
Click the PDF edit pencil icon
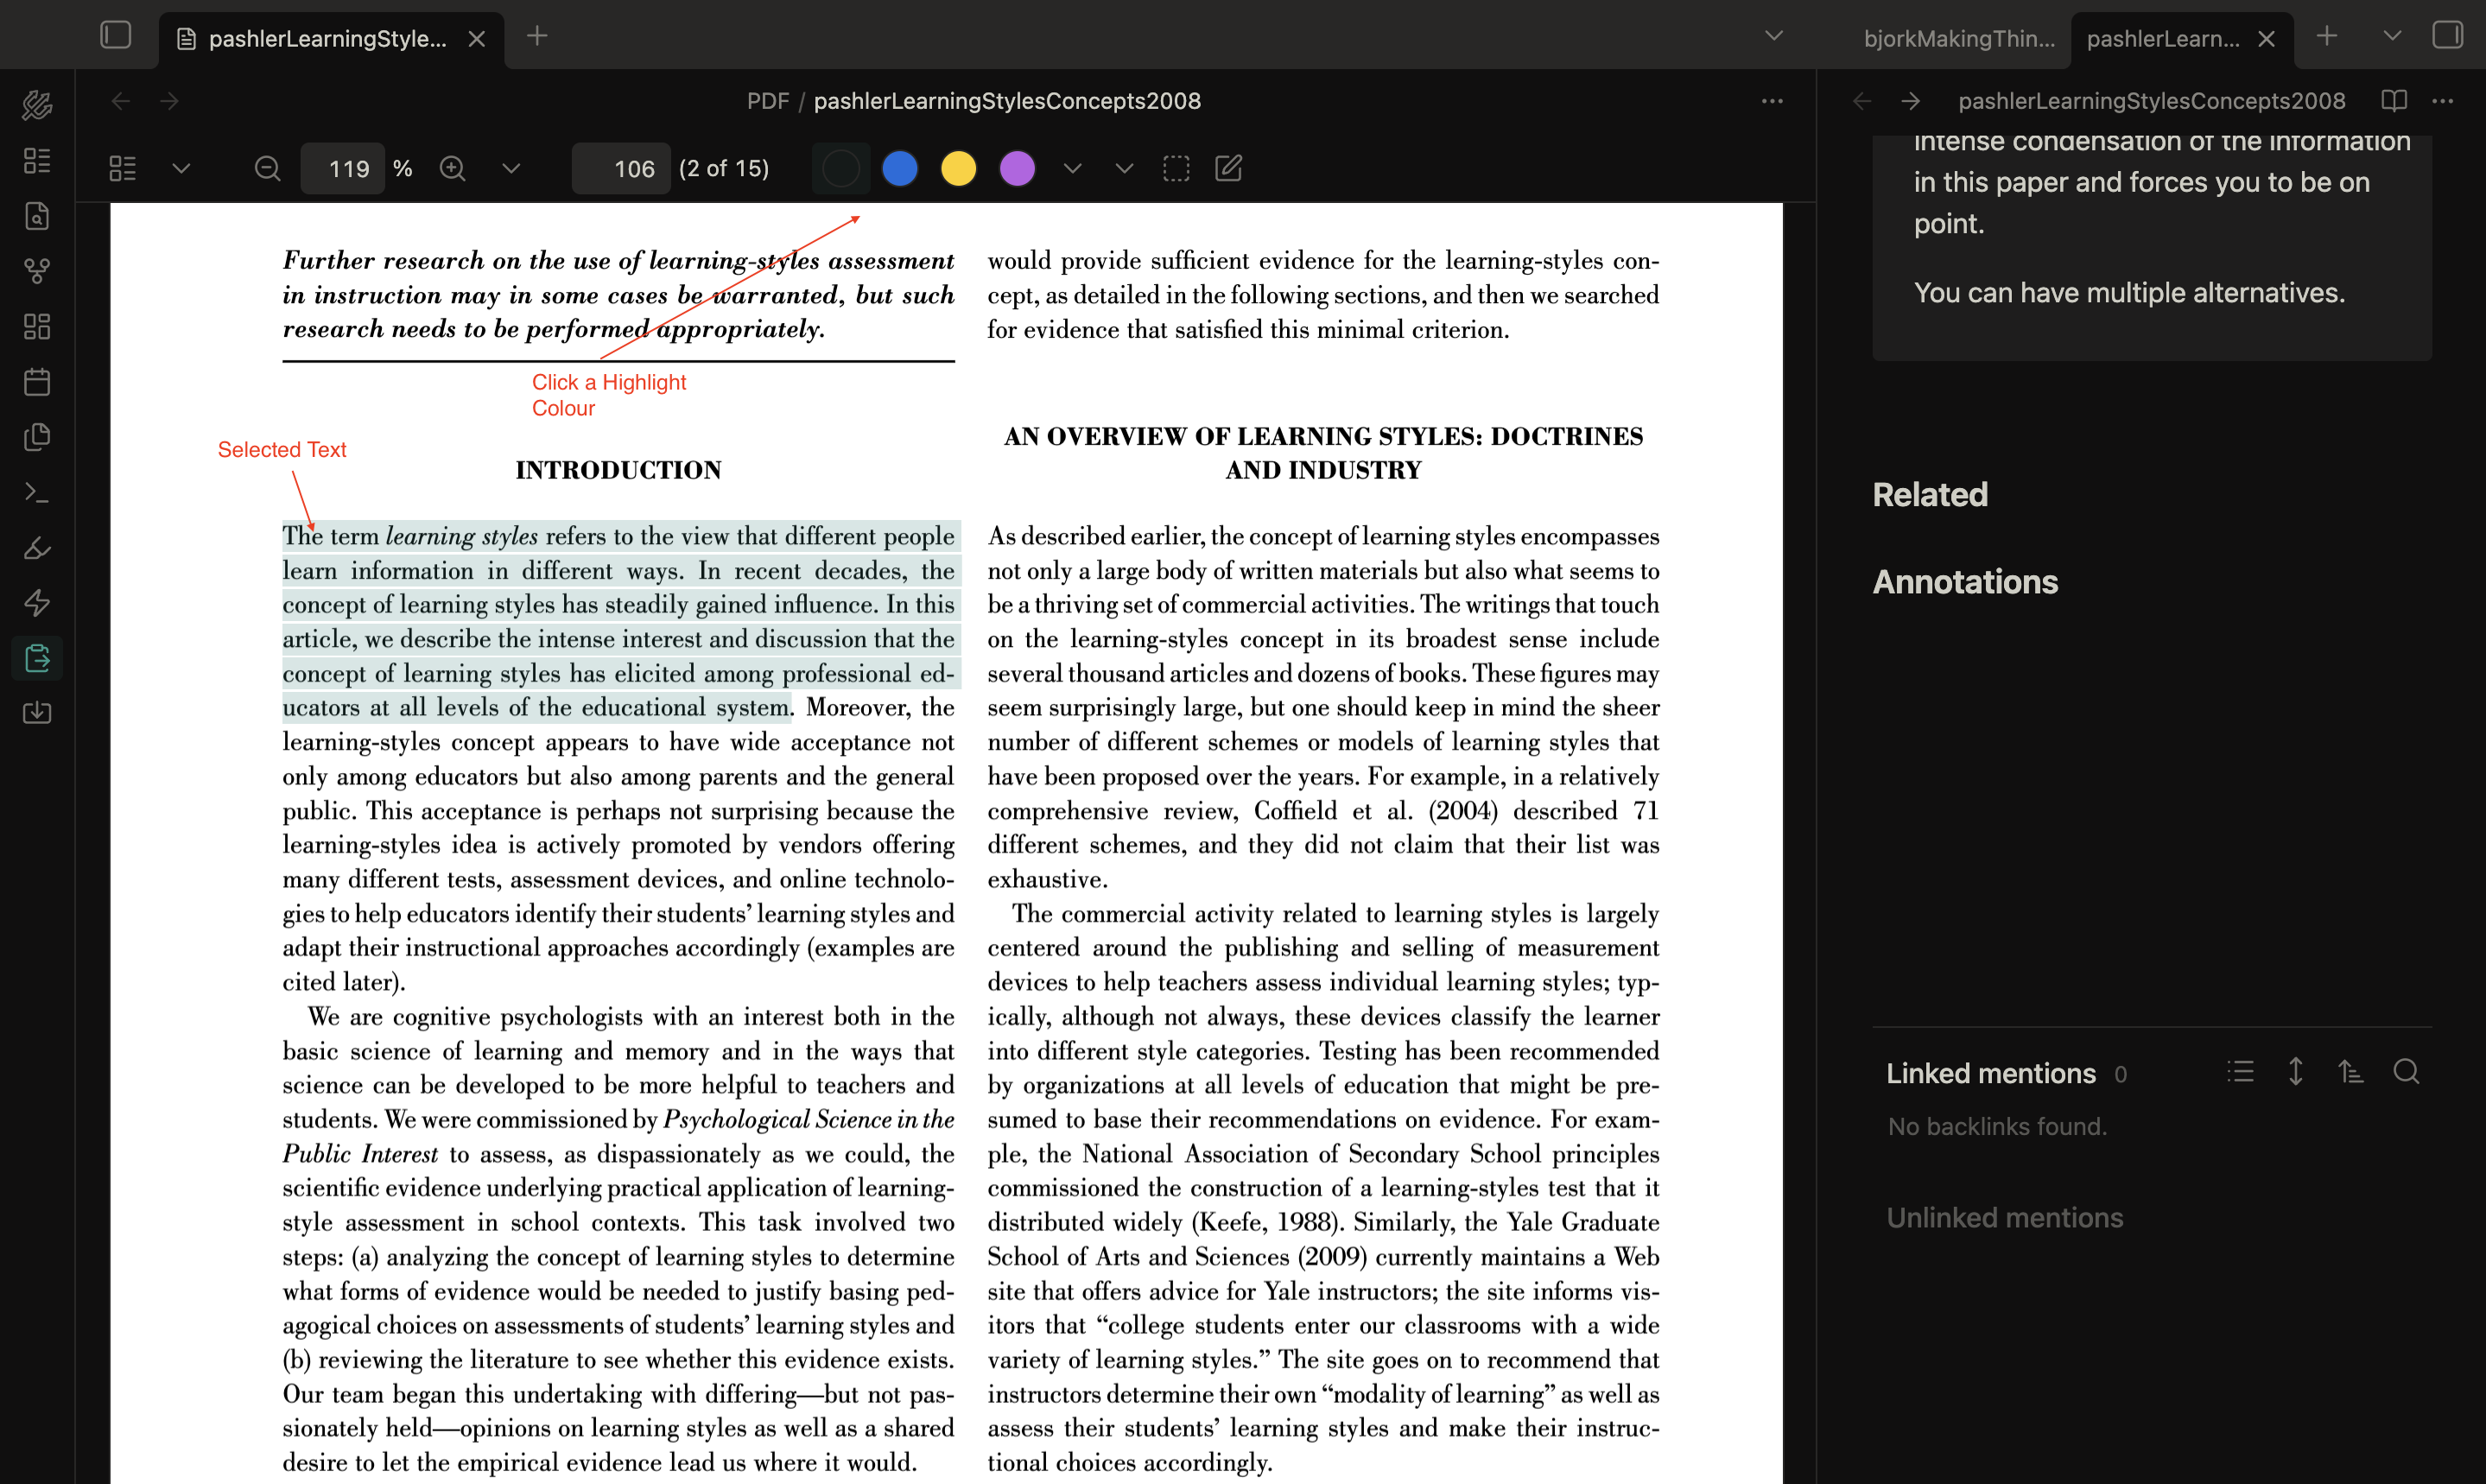(x=1228, y=169)
